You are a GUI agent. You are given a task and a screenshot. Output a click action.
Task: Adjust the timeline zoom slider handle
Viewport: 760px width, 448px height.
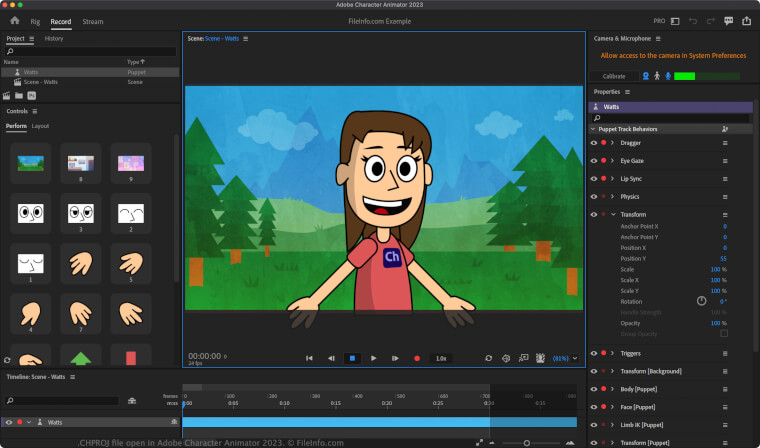coord(527,442)
